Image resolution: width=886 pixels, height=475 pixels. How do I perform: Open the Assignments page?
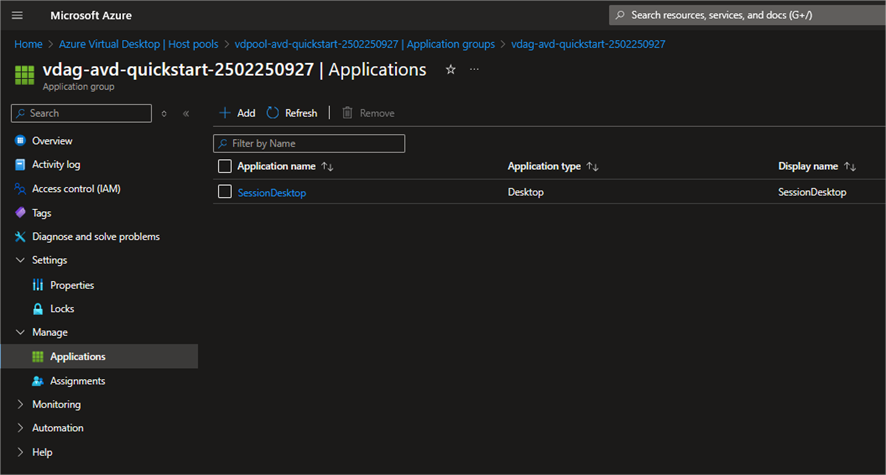coord(77,381)
